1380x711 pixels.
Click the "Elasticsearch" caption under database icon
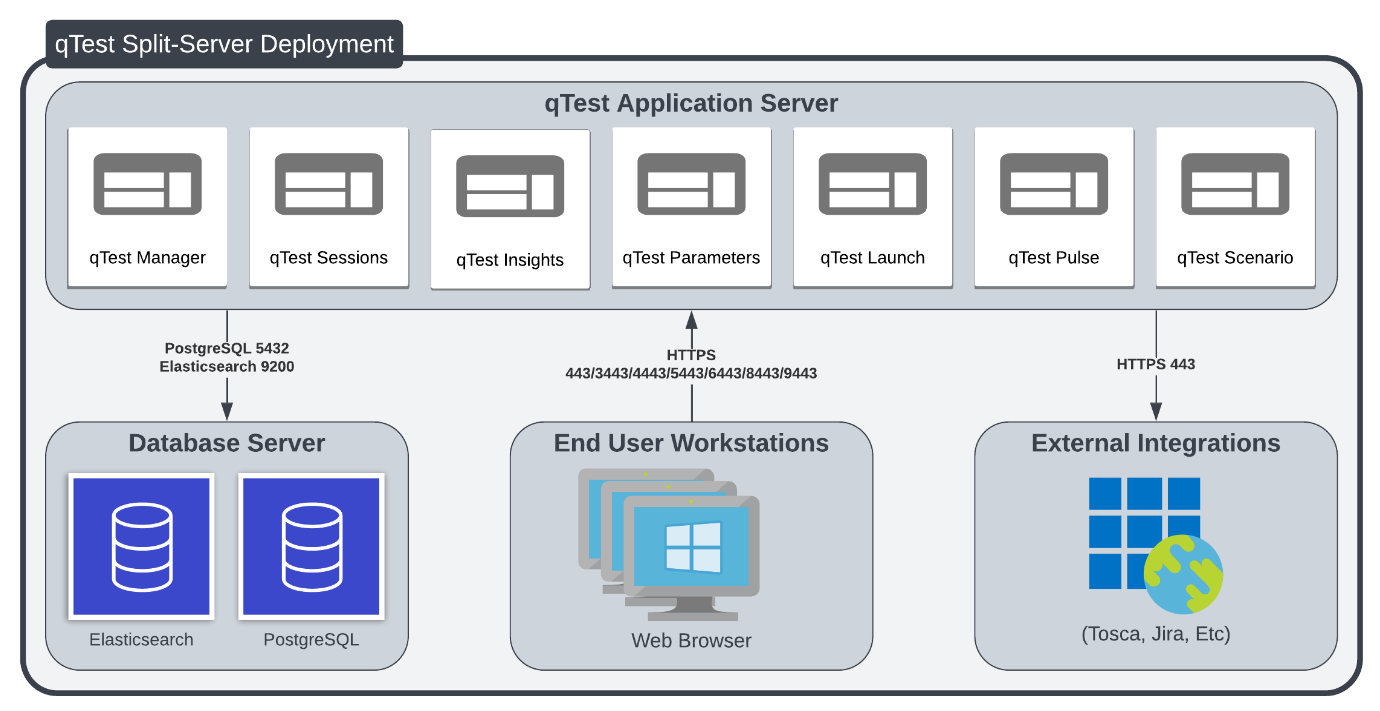click(141, 639)
